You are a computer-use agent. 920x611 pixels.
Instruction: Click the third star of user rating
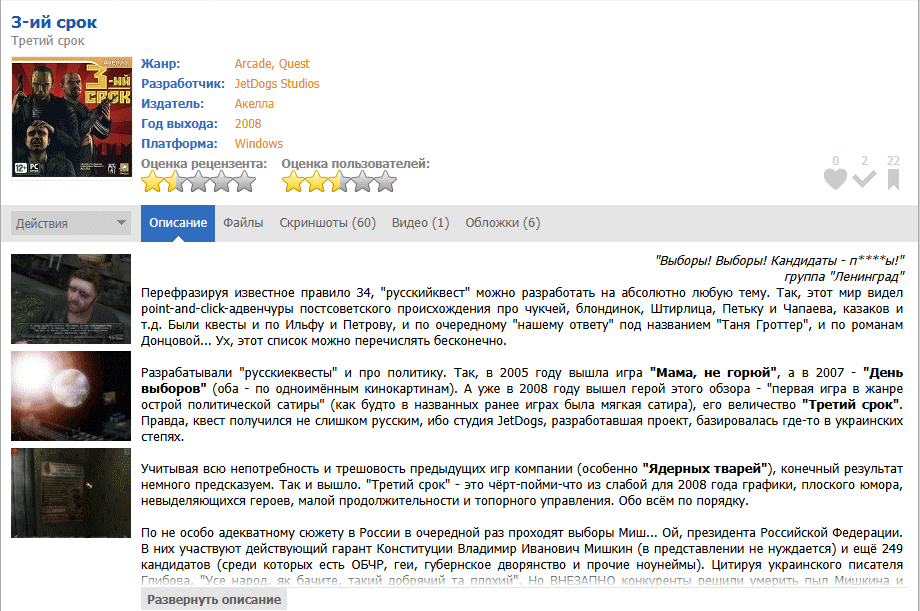(339, 182)
